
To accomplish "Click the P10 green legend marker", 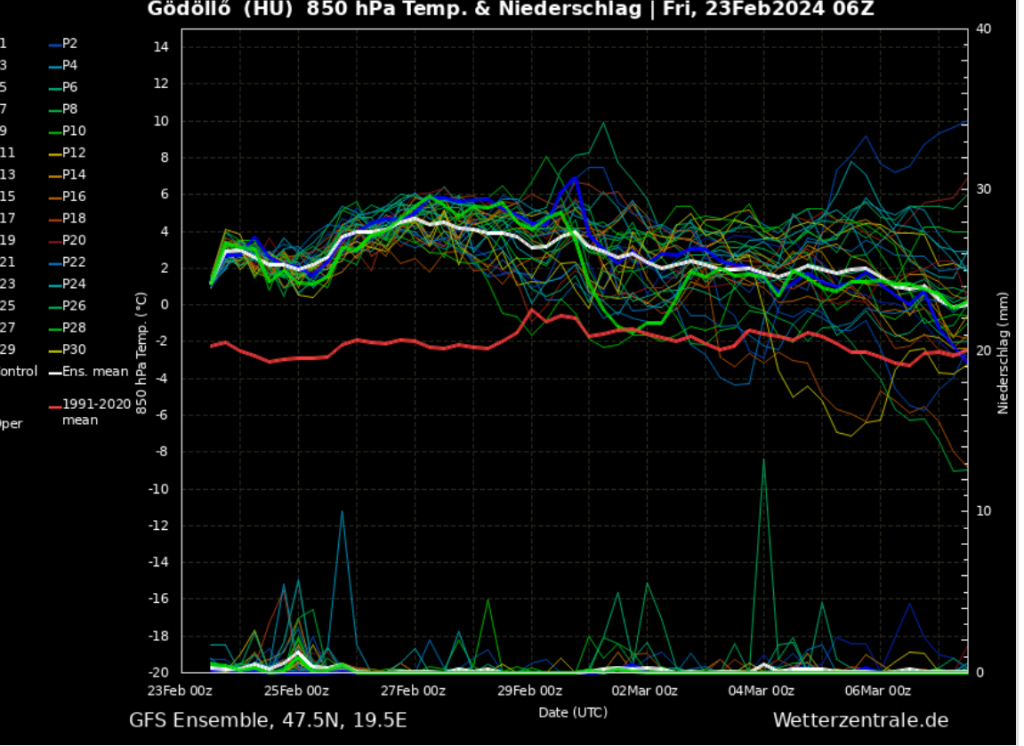I will coord(54,132).
